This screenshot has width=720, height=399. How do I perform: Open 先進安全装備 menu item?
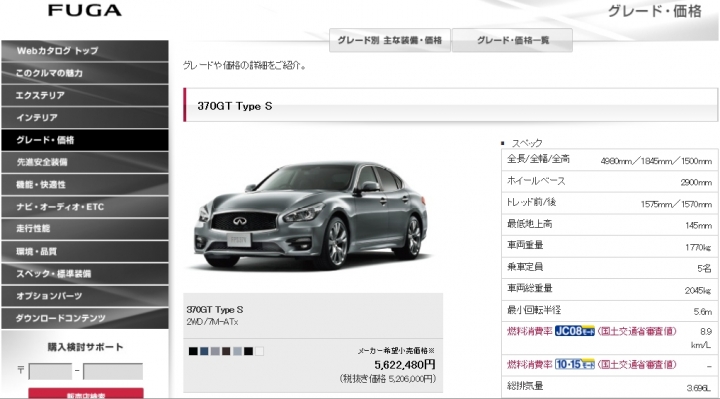point(85,162)
